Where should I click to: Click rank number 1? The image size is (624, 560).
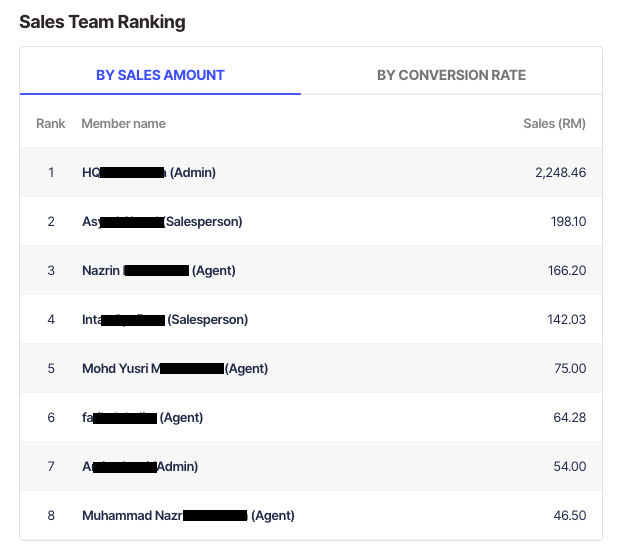(x=51, y=172)
